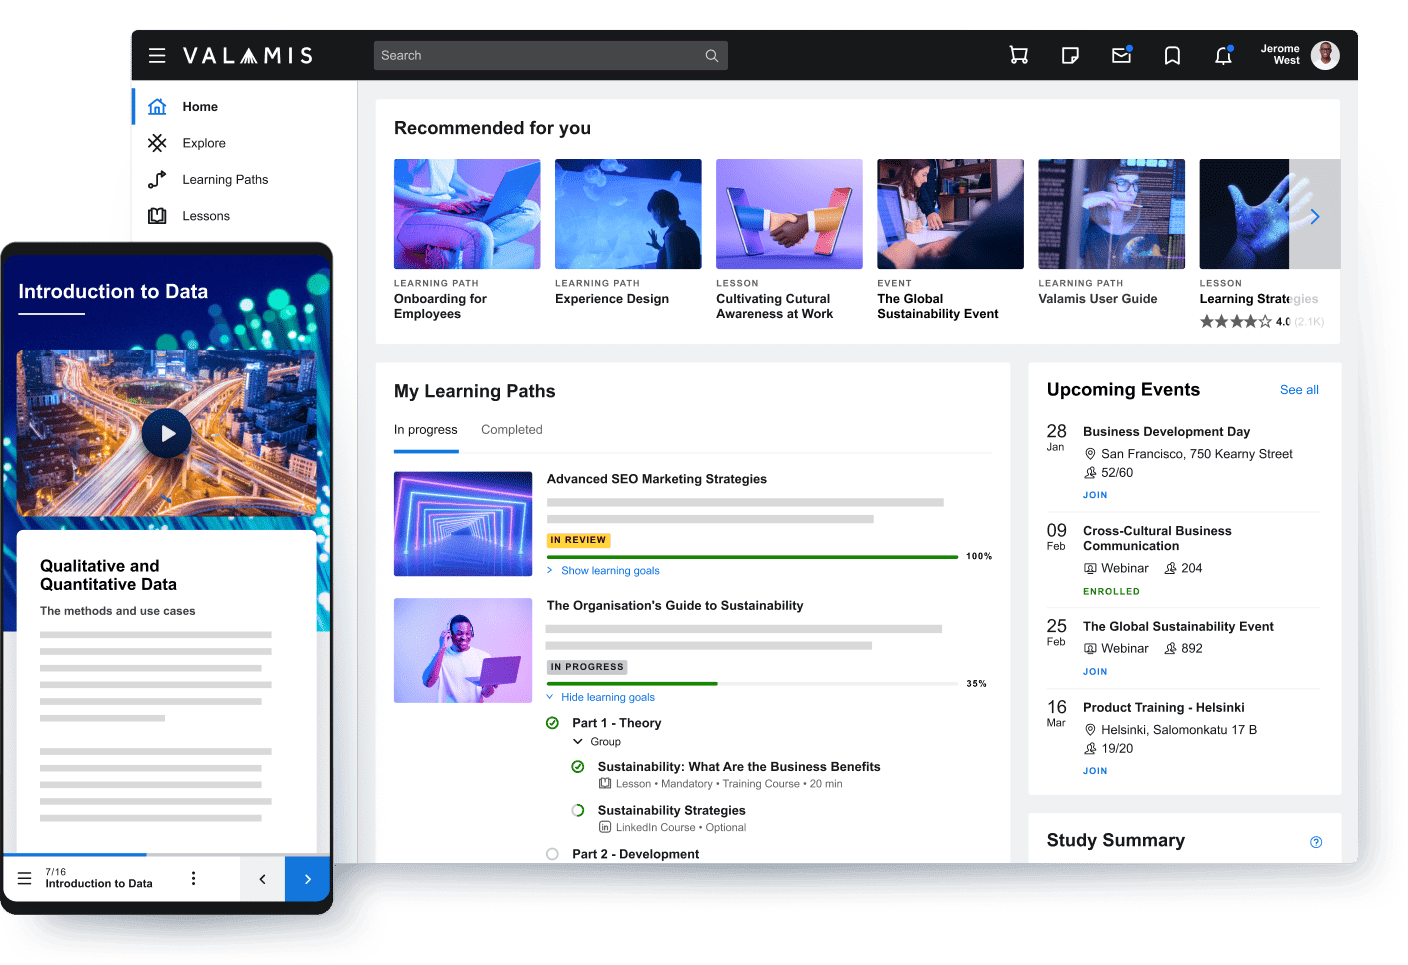
Task: Open the messages inbox icon with notification dot
Action: pyautogui.click(x=1121, y=55)
